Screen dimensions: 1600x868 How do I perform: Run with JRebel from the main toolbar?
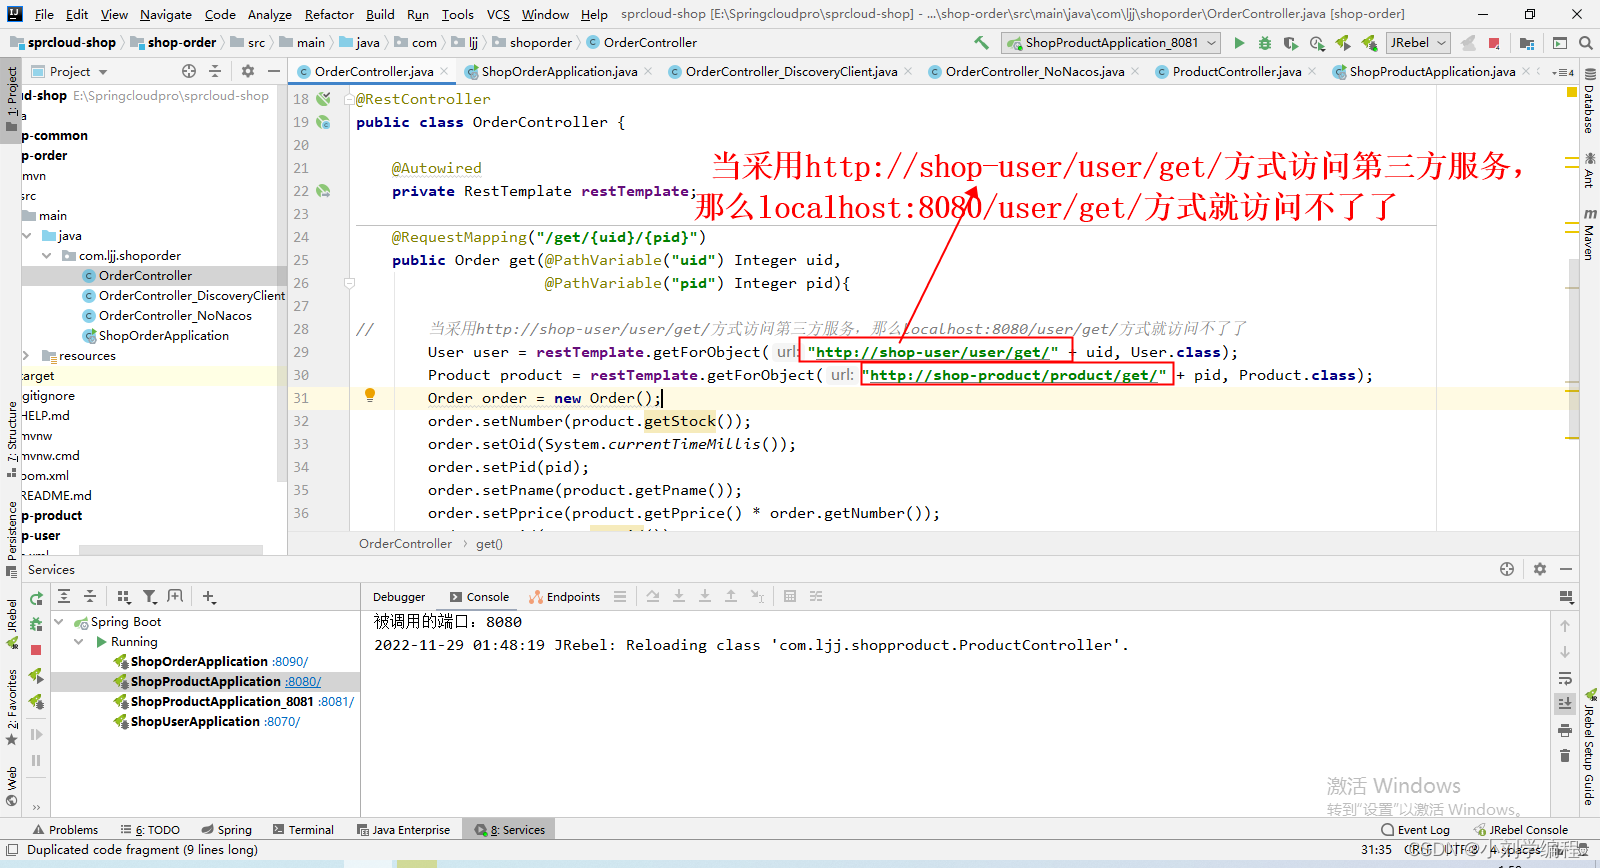pyautogui.click(x=1343, y=43)
